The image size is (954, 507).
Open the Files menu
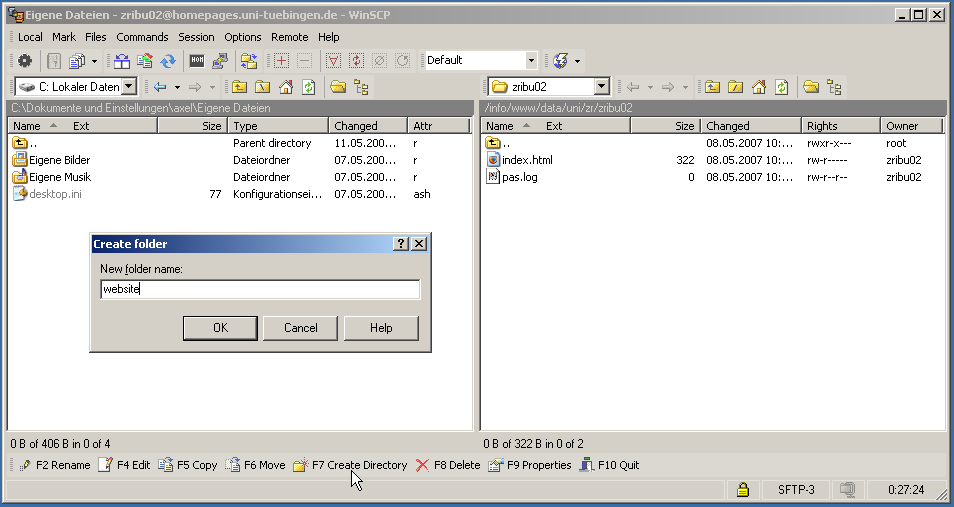click(x=96, y=37)
